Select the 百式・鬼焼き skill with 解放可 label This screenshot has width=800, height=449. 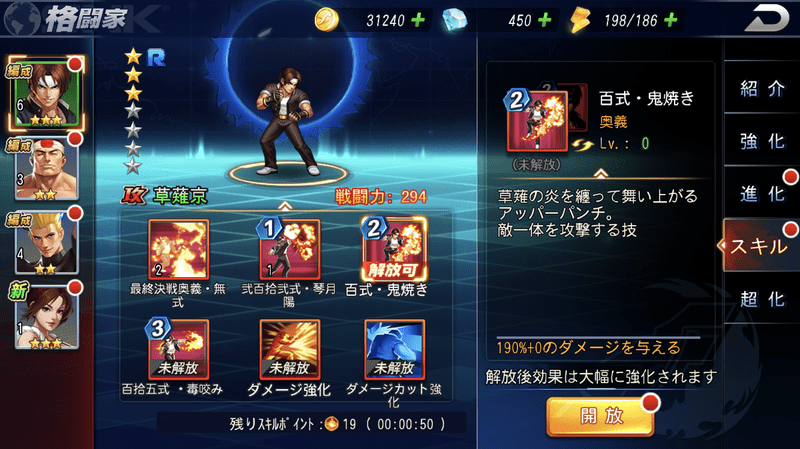[393, 250]
